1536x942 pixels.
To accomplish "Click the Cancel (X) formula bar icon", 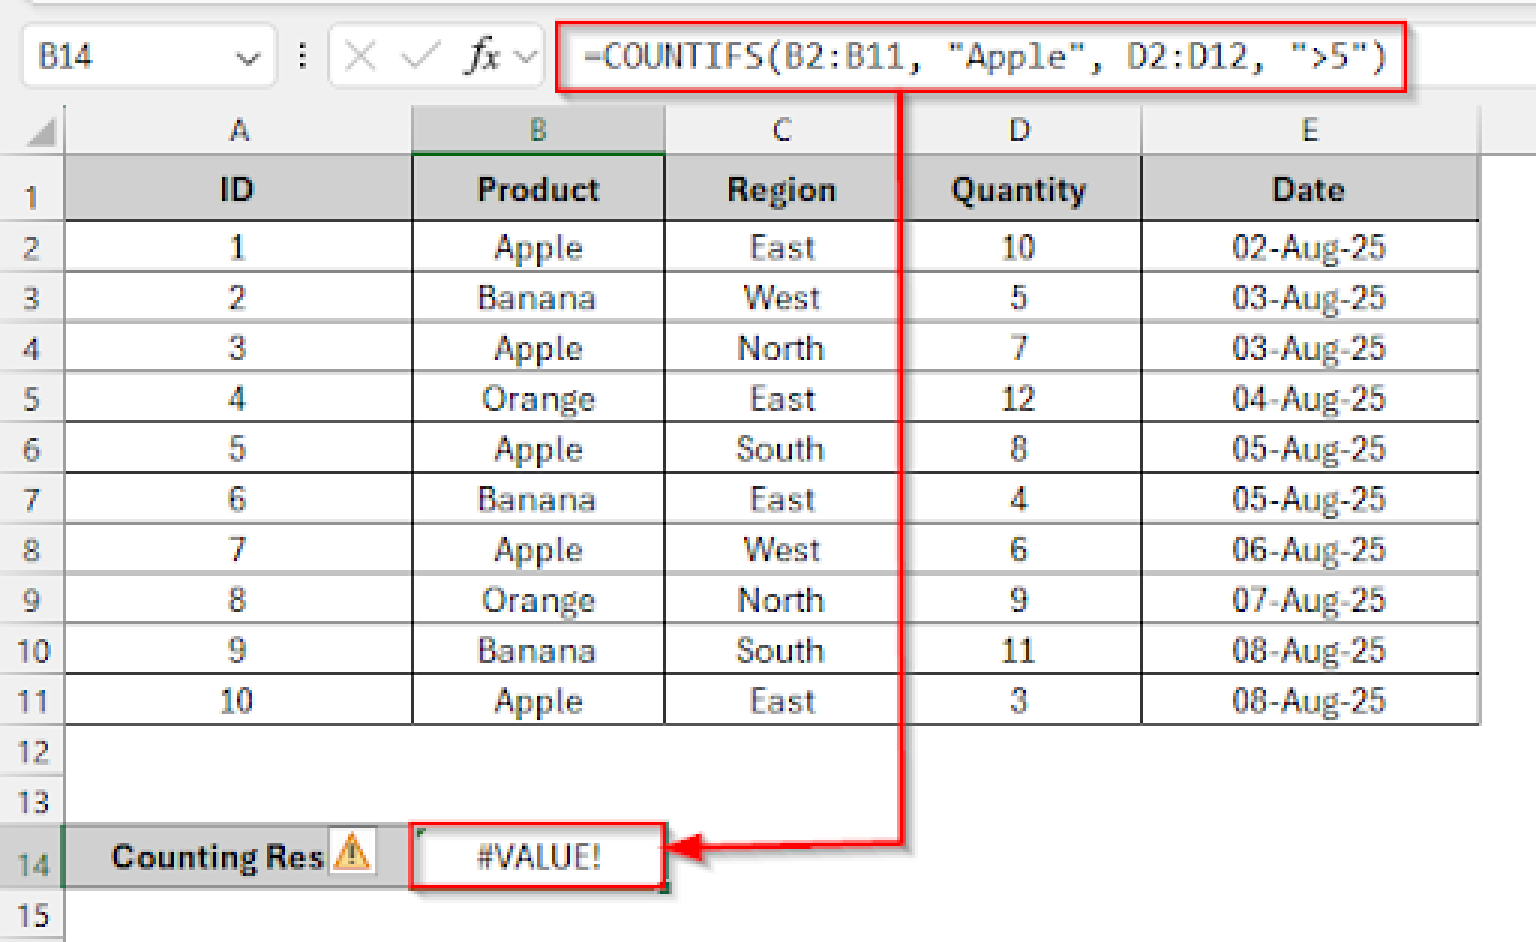I will point(360,57).
